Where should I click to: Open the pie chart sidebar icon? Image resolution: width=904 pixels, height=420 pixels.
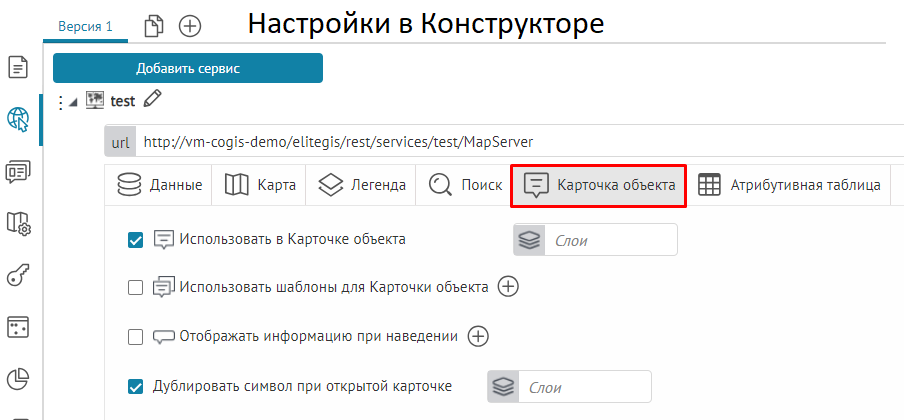click(18, 379)
